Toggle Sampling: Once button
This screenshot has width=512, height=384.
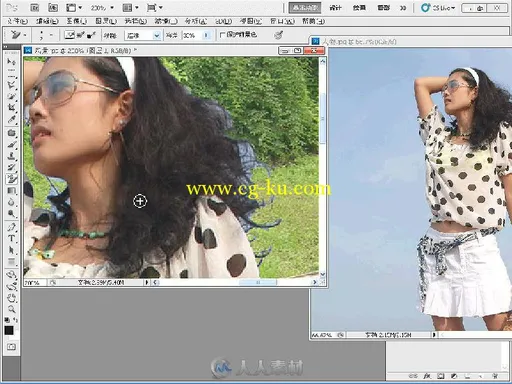click(x=81, y=35)
